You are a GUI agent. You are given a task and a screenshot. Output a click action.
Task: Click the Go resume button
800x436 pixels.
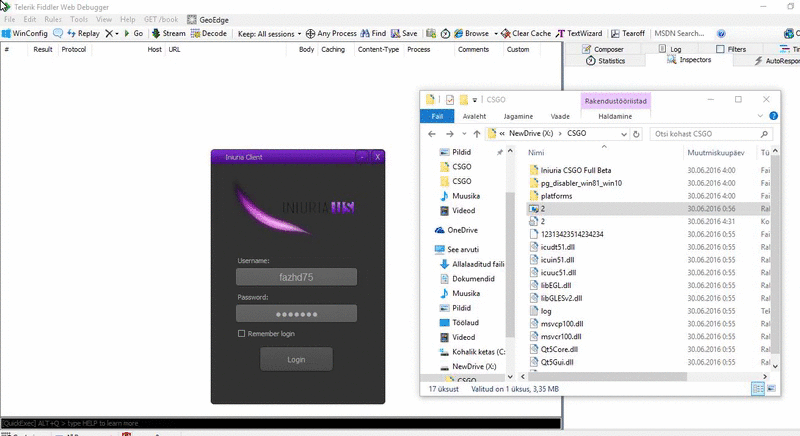[x=134, y=33]
